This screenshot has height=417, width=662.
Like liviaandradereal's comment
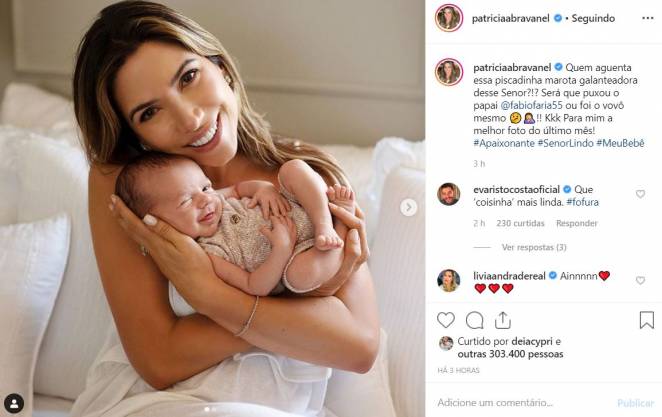click(x=640, y=281)
